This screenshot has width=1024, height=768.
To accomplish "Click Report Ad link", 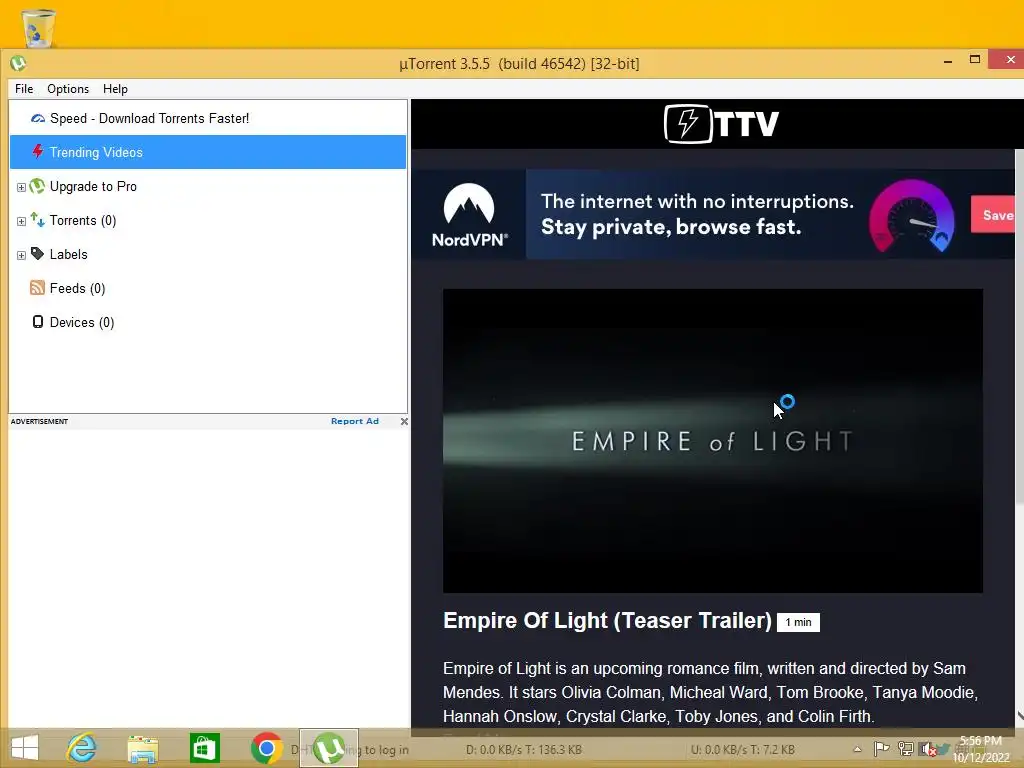I will click(x=355, y=421).
